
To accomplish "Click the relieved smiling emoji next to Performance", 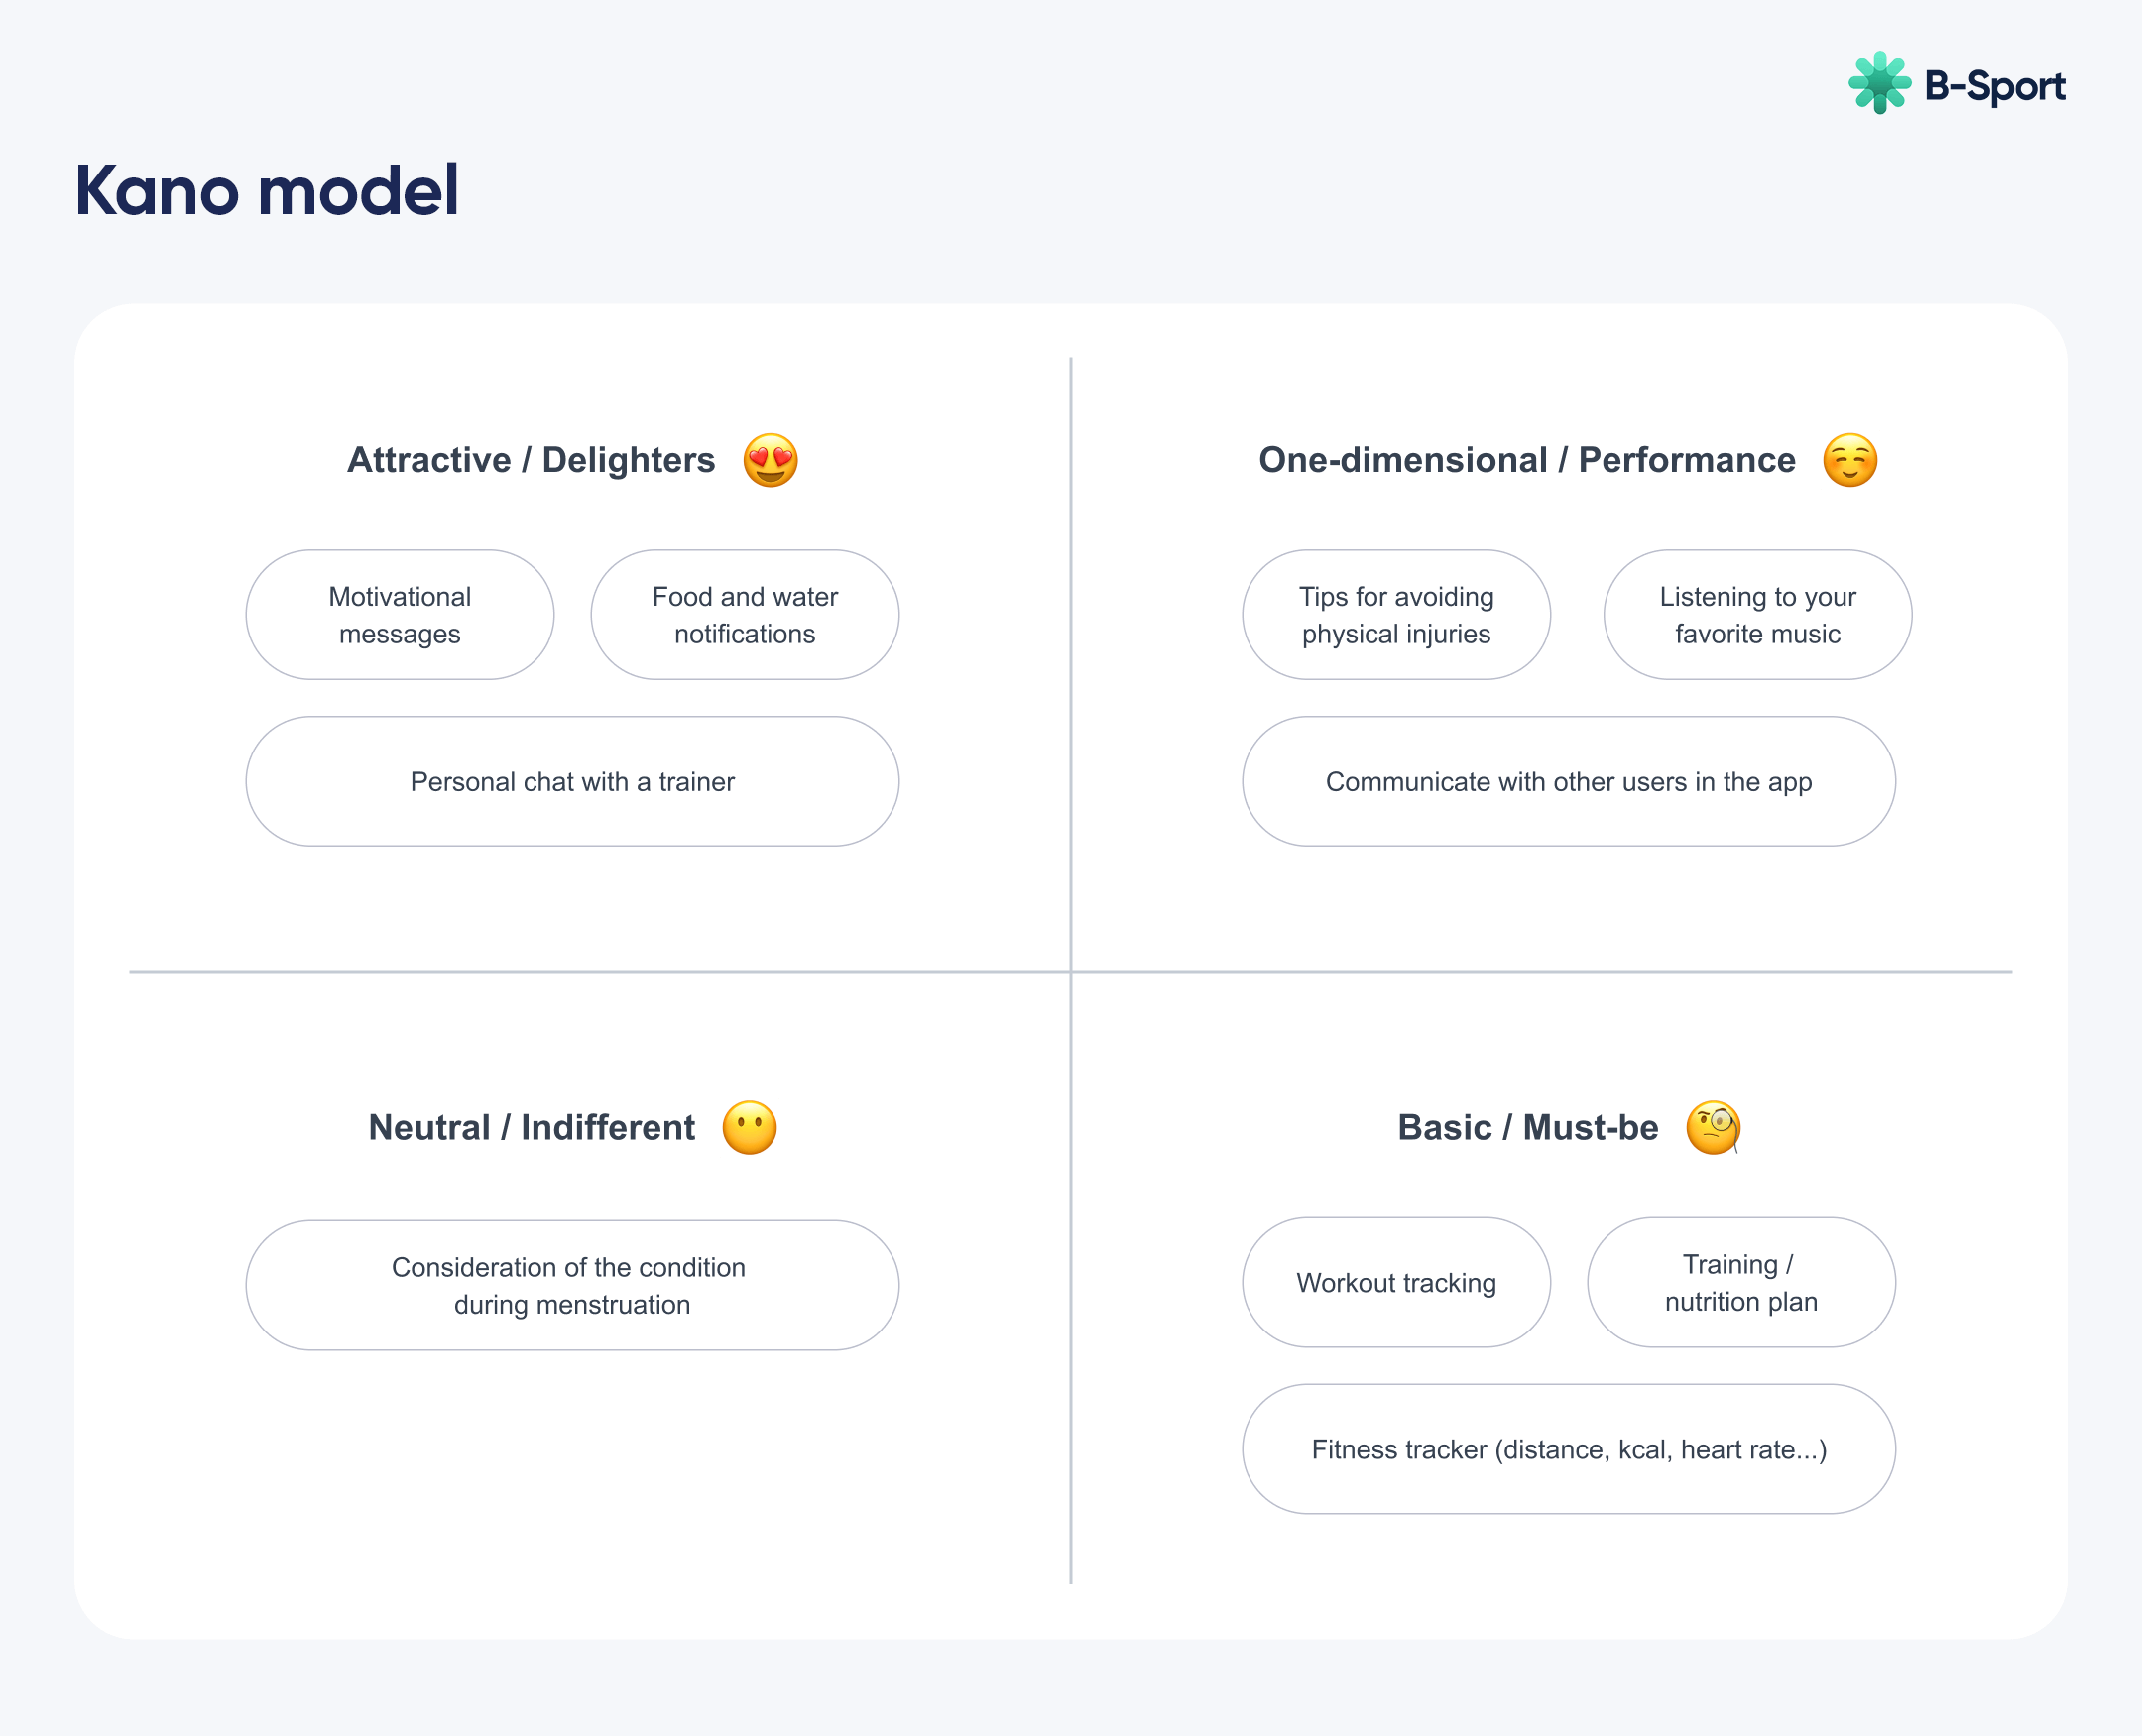I will tap(1849, 460).
